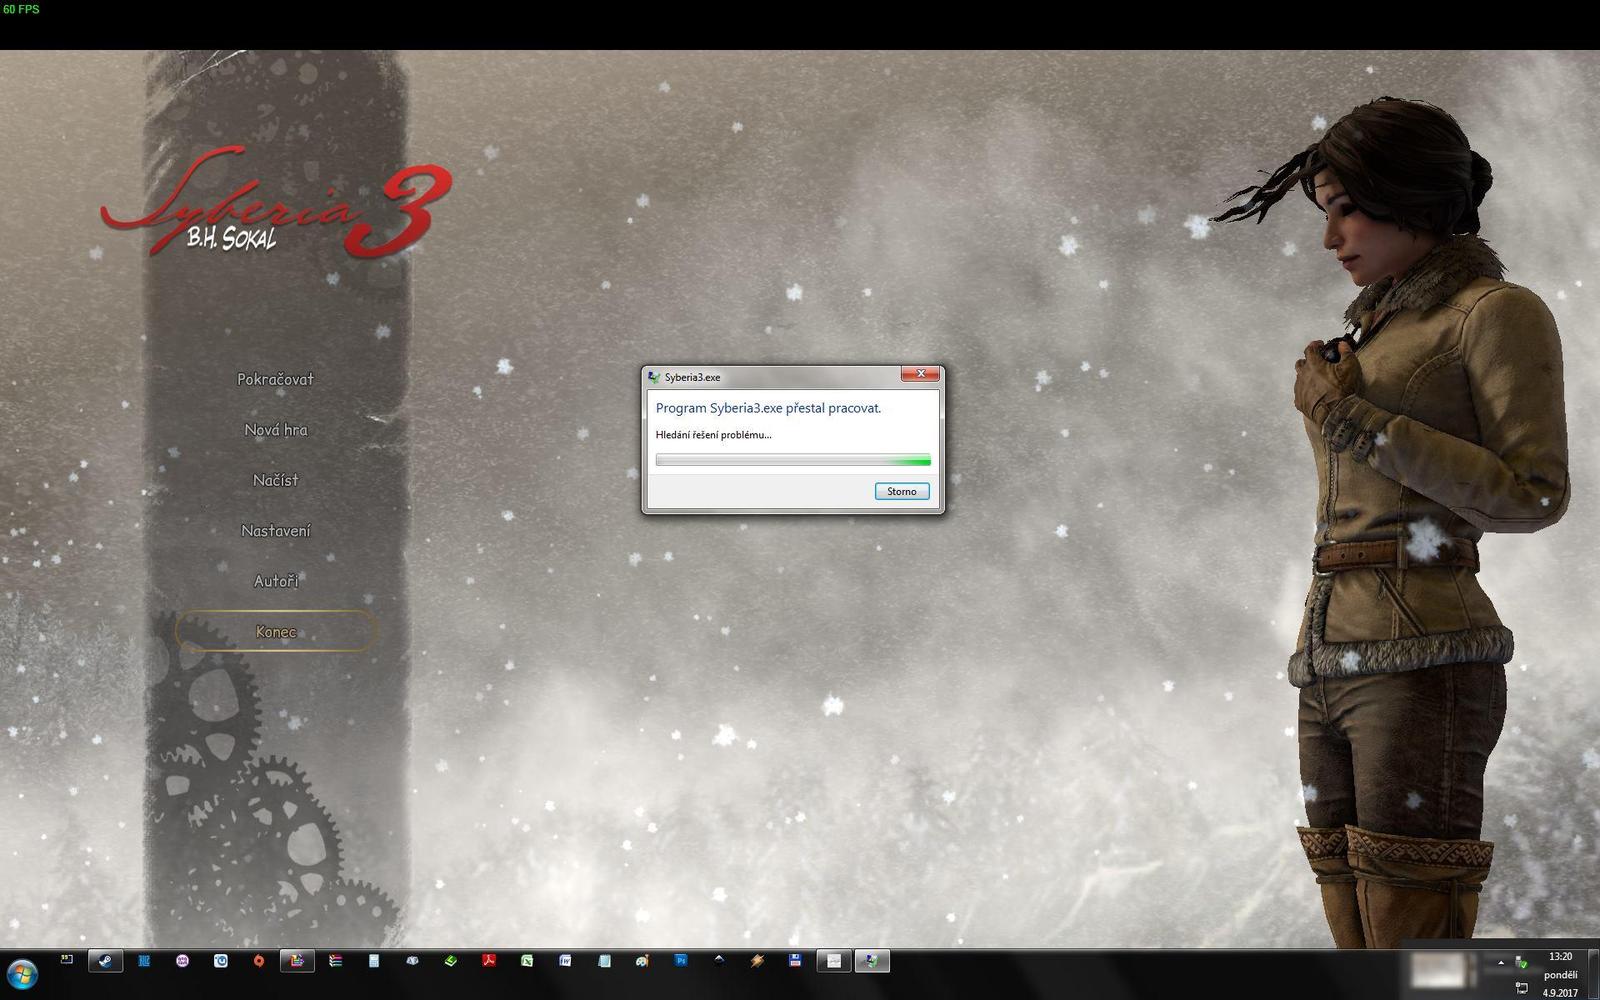Expand the hidden system tray icons
The image size is (1600, 1000).
point(1501,963)
